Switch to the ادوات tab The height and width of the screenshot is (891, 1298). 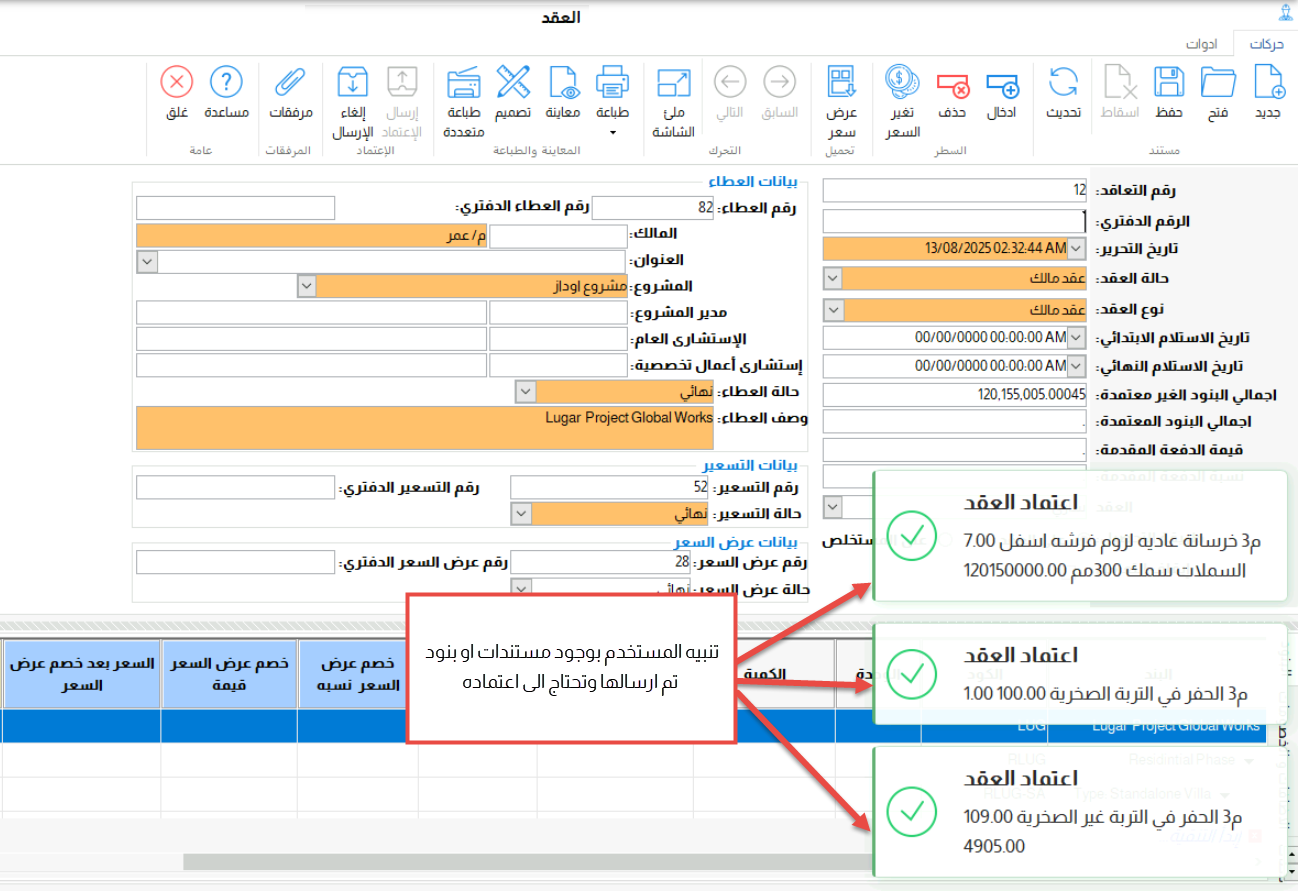tap(1201, 44)
